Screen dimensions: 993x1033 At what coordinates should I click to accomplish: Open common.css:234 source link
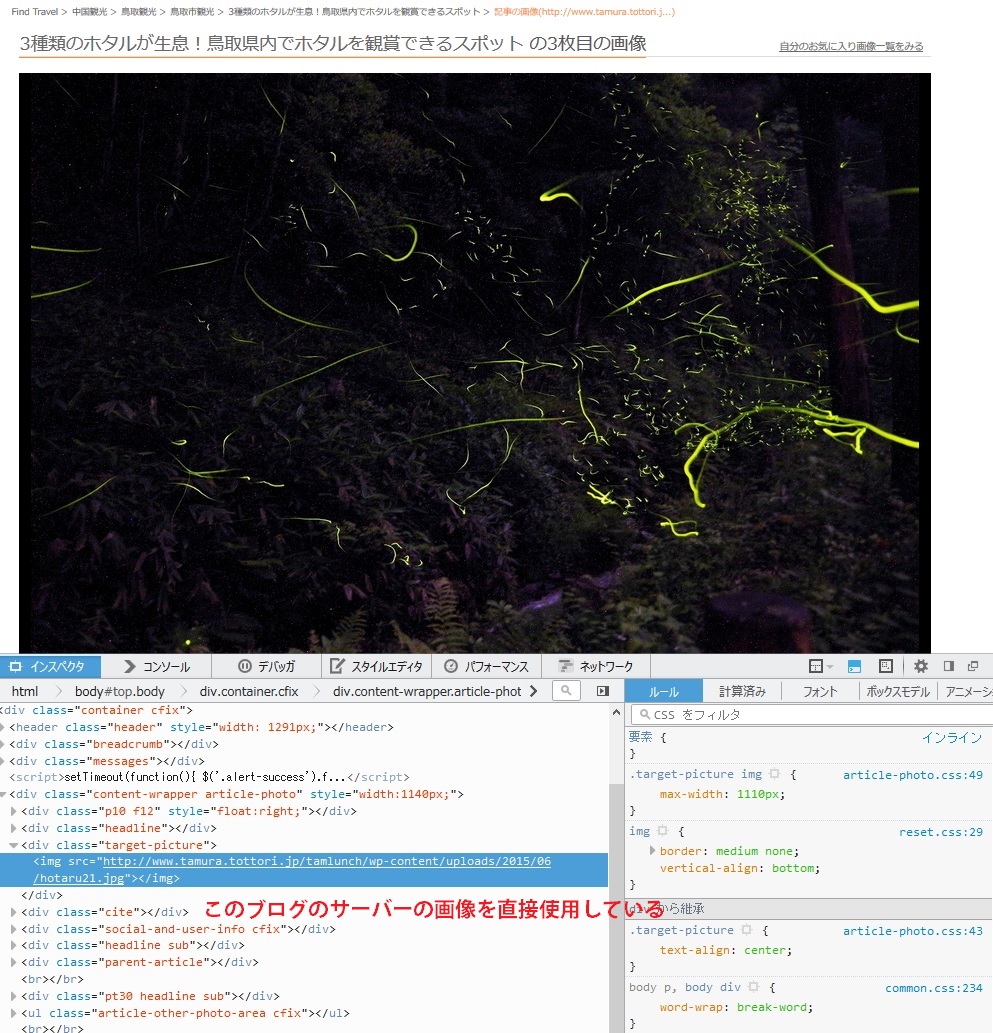point(934,988)
